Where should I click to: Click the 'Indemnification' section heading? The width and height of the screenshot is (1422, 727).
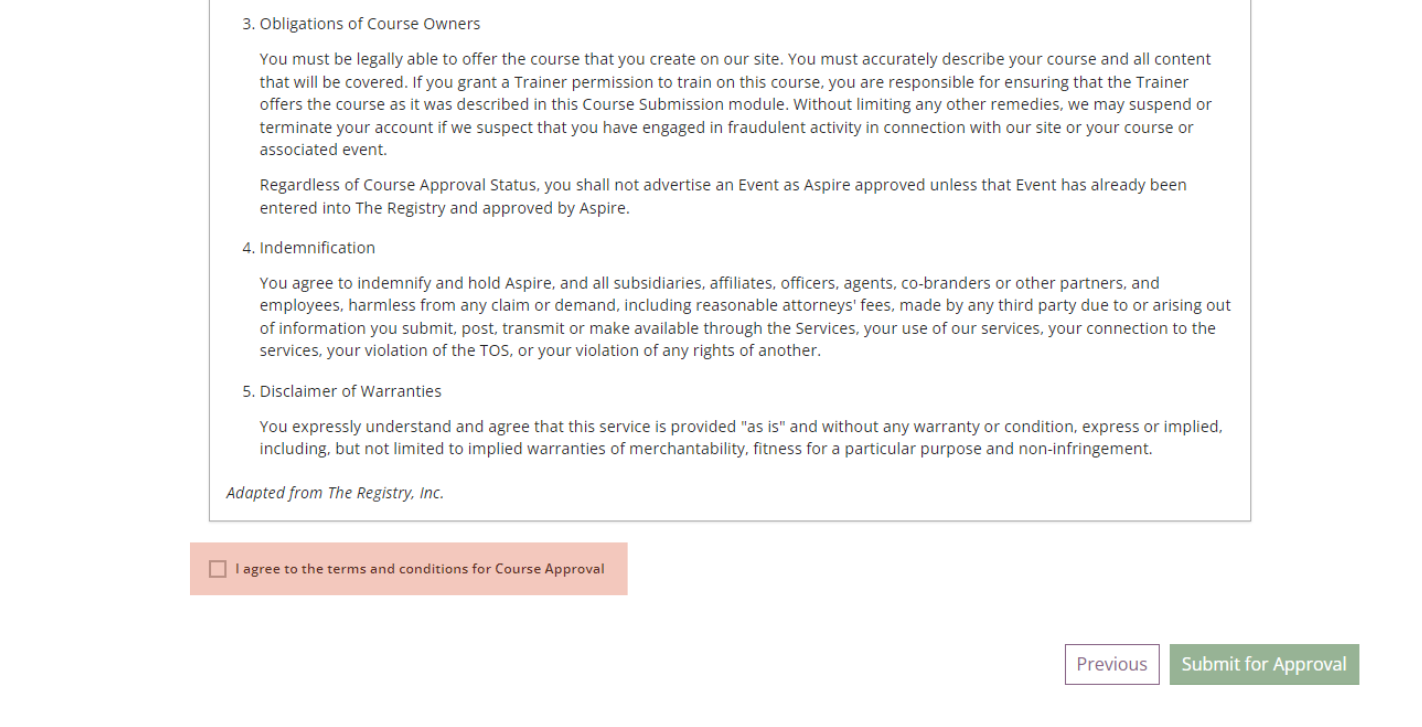(317, 247)
